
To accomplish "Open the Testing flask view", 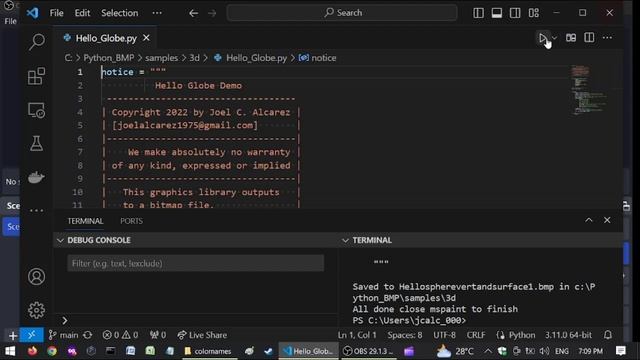I will click(x=36, y=144).
